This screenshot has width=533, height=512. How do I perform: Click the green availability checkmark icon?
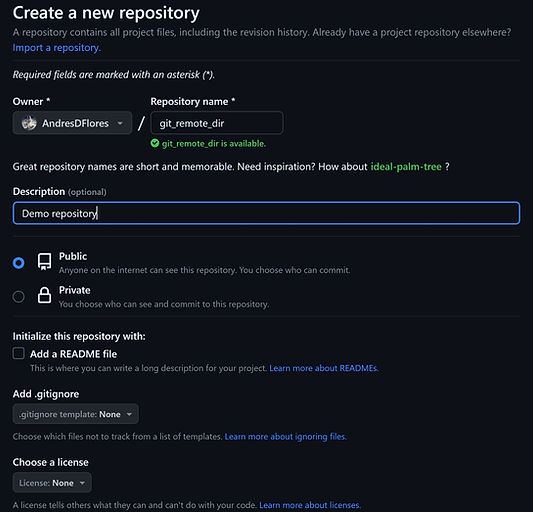[155, 143]
